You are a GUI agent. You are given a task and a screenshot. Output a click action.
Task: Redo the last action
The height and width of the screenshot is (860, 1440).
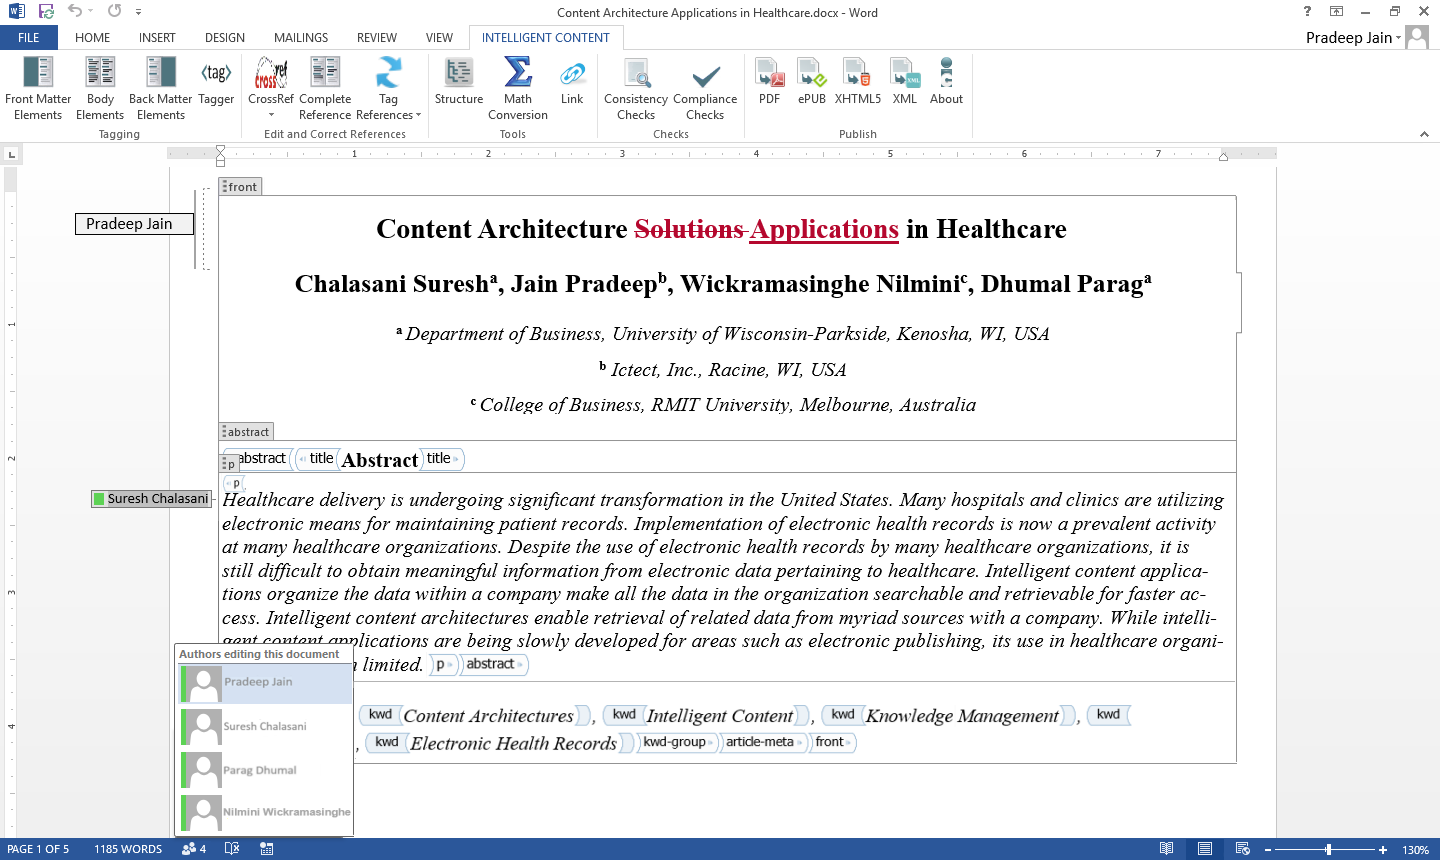click(x=114, y=12)
